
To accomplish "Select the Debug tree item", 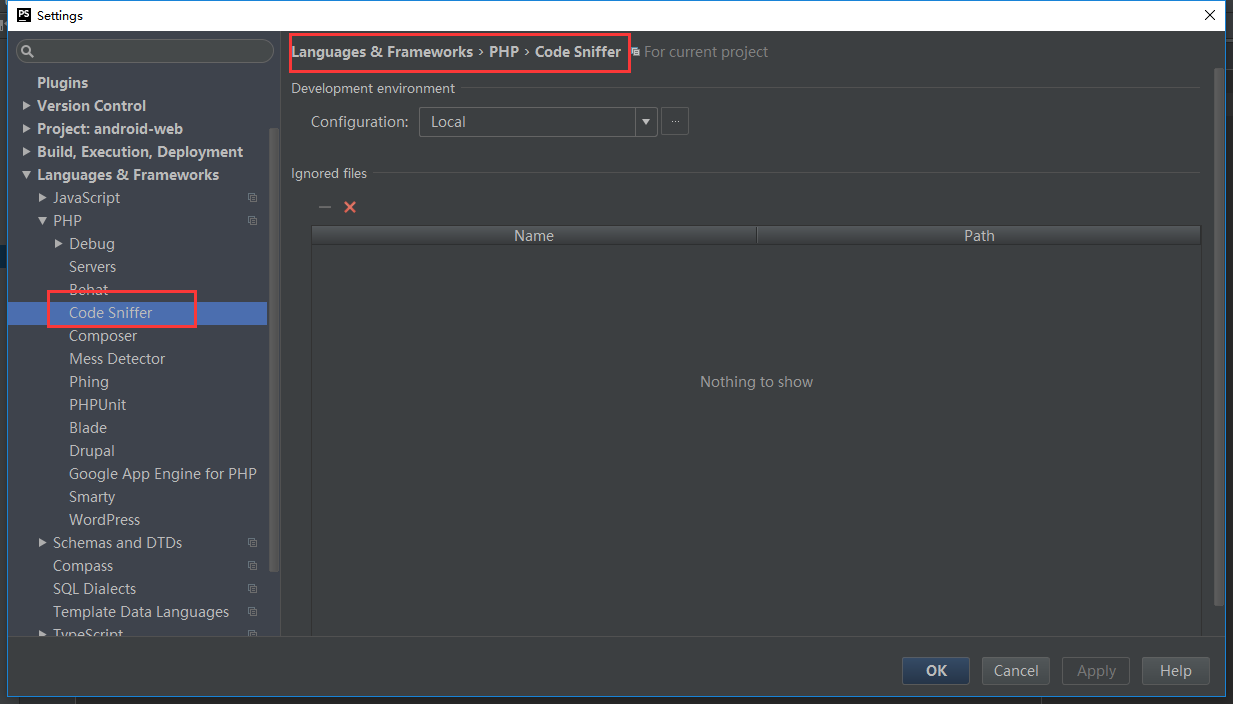I will pyautogui.click(x=92, y=244).
